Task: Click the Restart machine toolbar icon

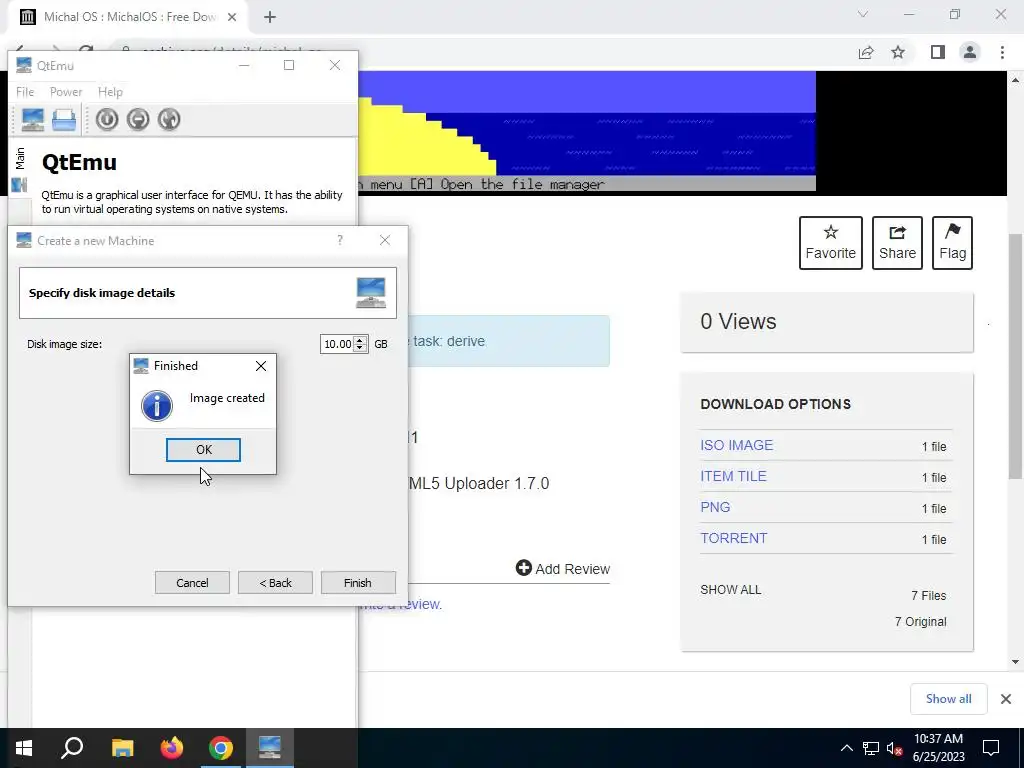Action: 168,120
